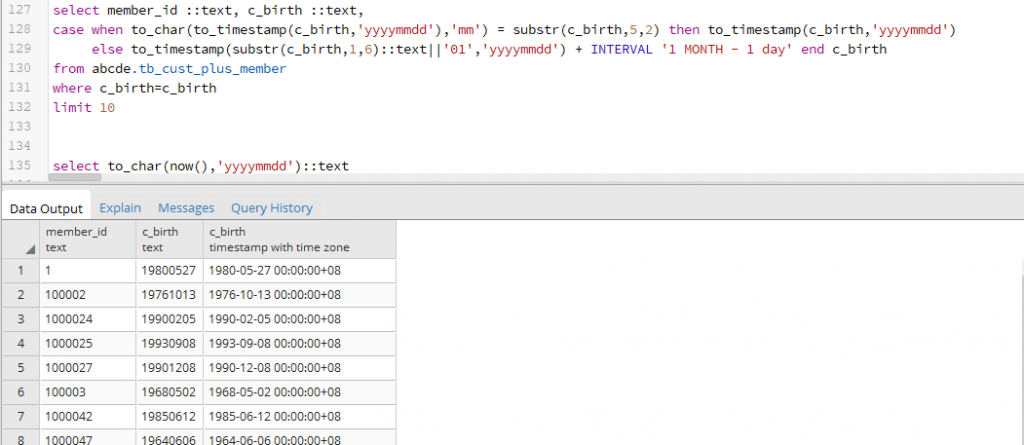This screenshot has height=445, width=1024.
Task: Click line number 127 in the gutter
Action: 21,10
